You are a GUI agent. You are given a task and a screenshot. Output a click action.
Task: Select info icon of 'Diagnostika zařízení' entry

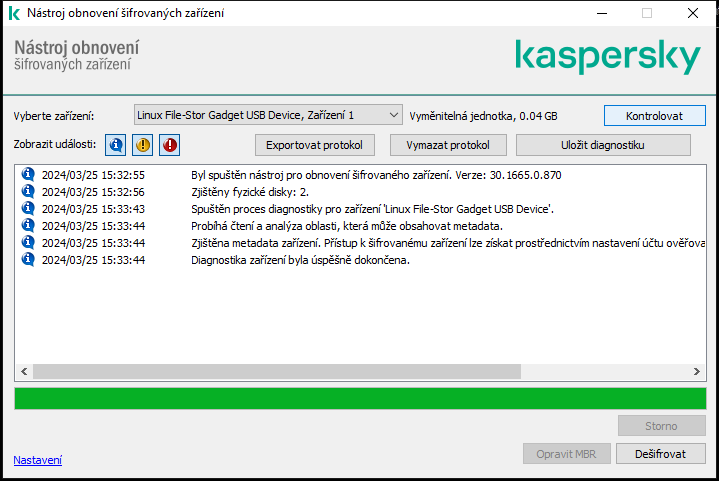[28, 259]
